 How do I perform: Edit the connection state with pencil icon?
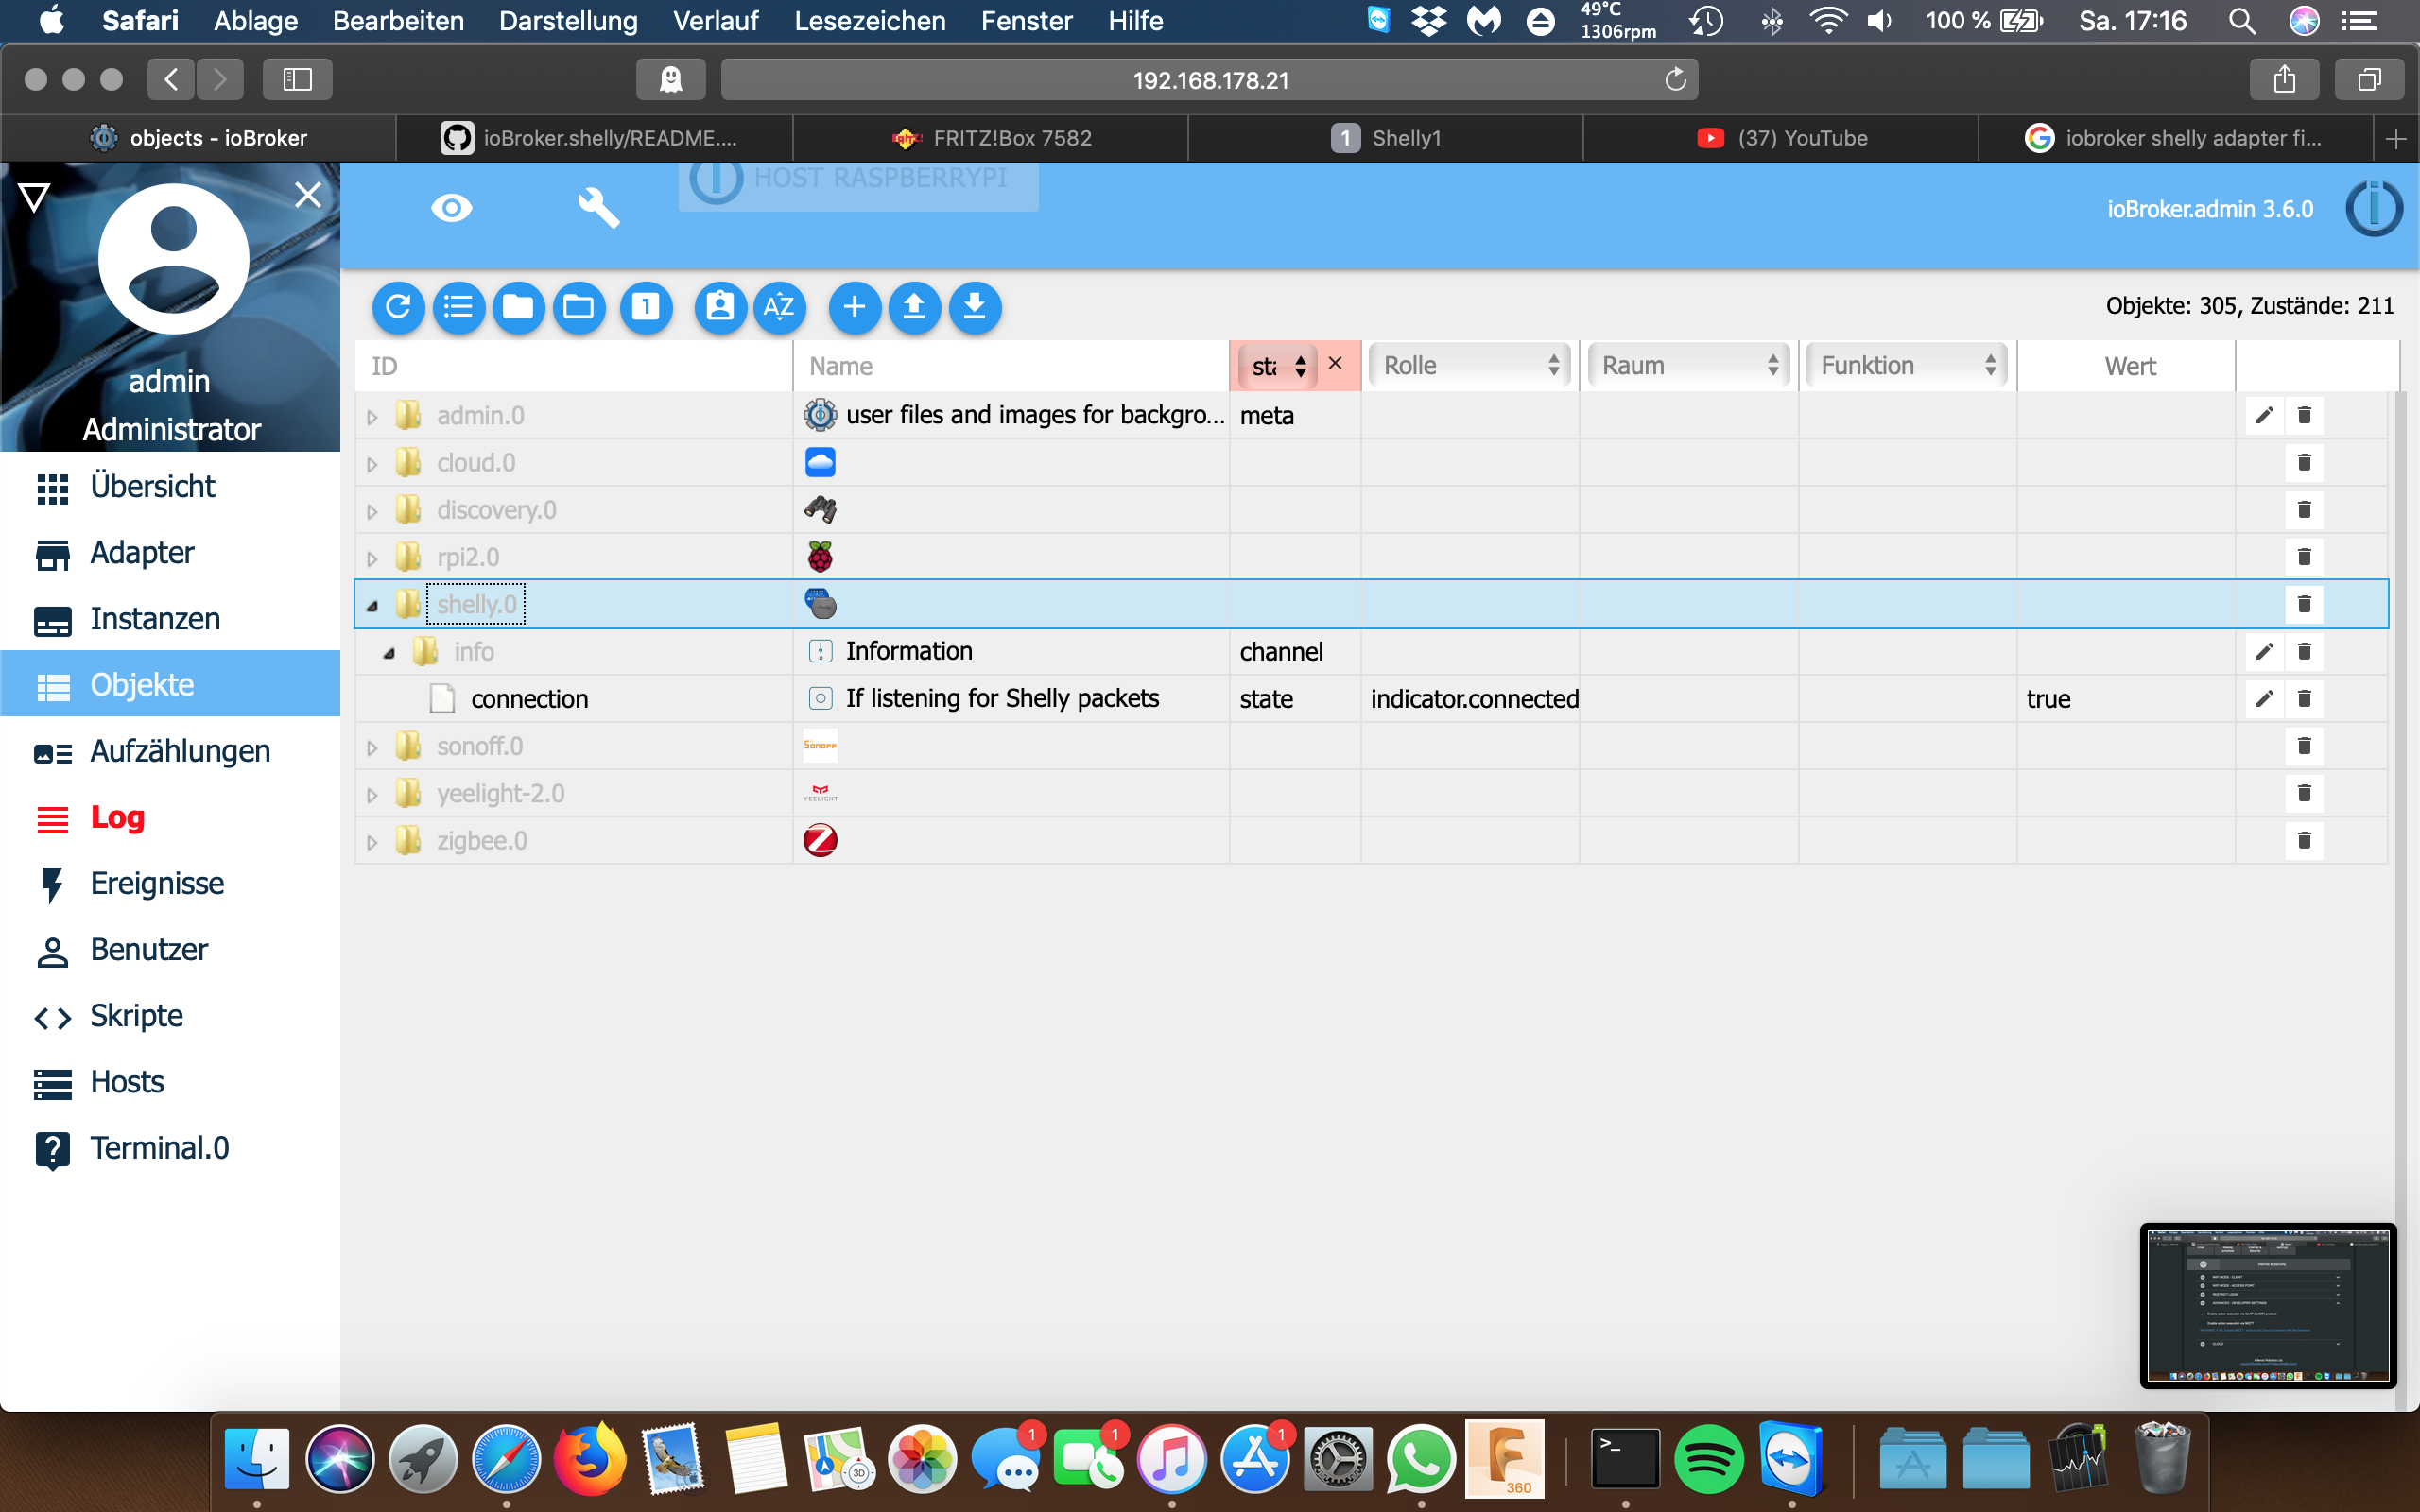tap(2264, 698)
